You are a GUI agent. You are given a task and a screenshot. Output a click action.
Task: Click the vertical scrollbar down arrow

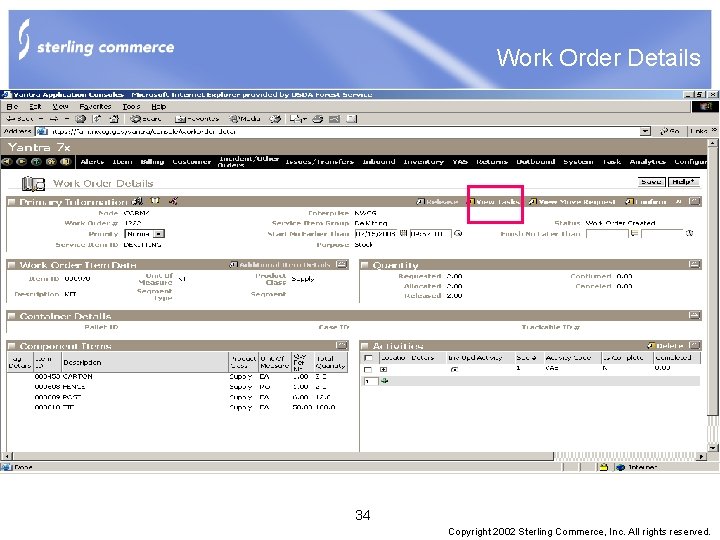[x=712, y=448]
